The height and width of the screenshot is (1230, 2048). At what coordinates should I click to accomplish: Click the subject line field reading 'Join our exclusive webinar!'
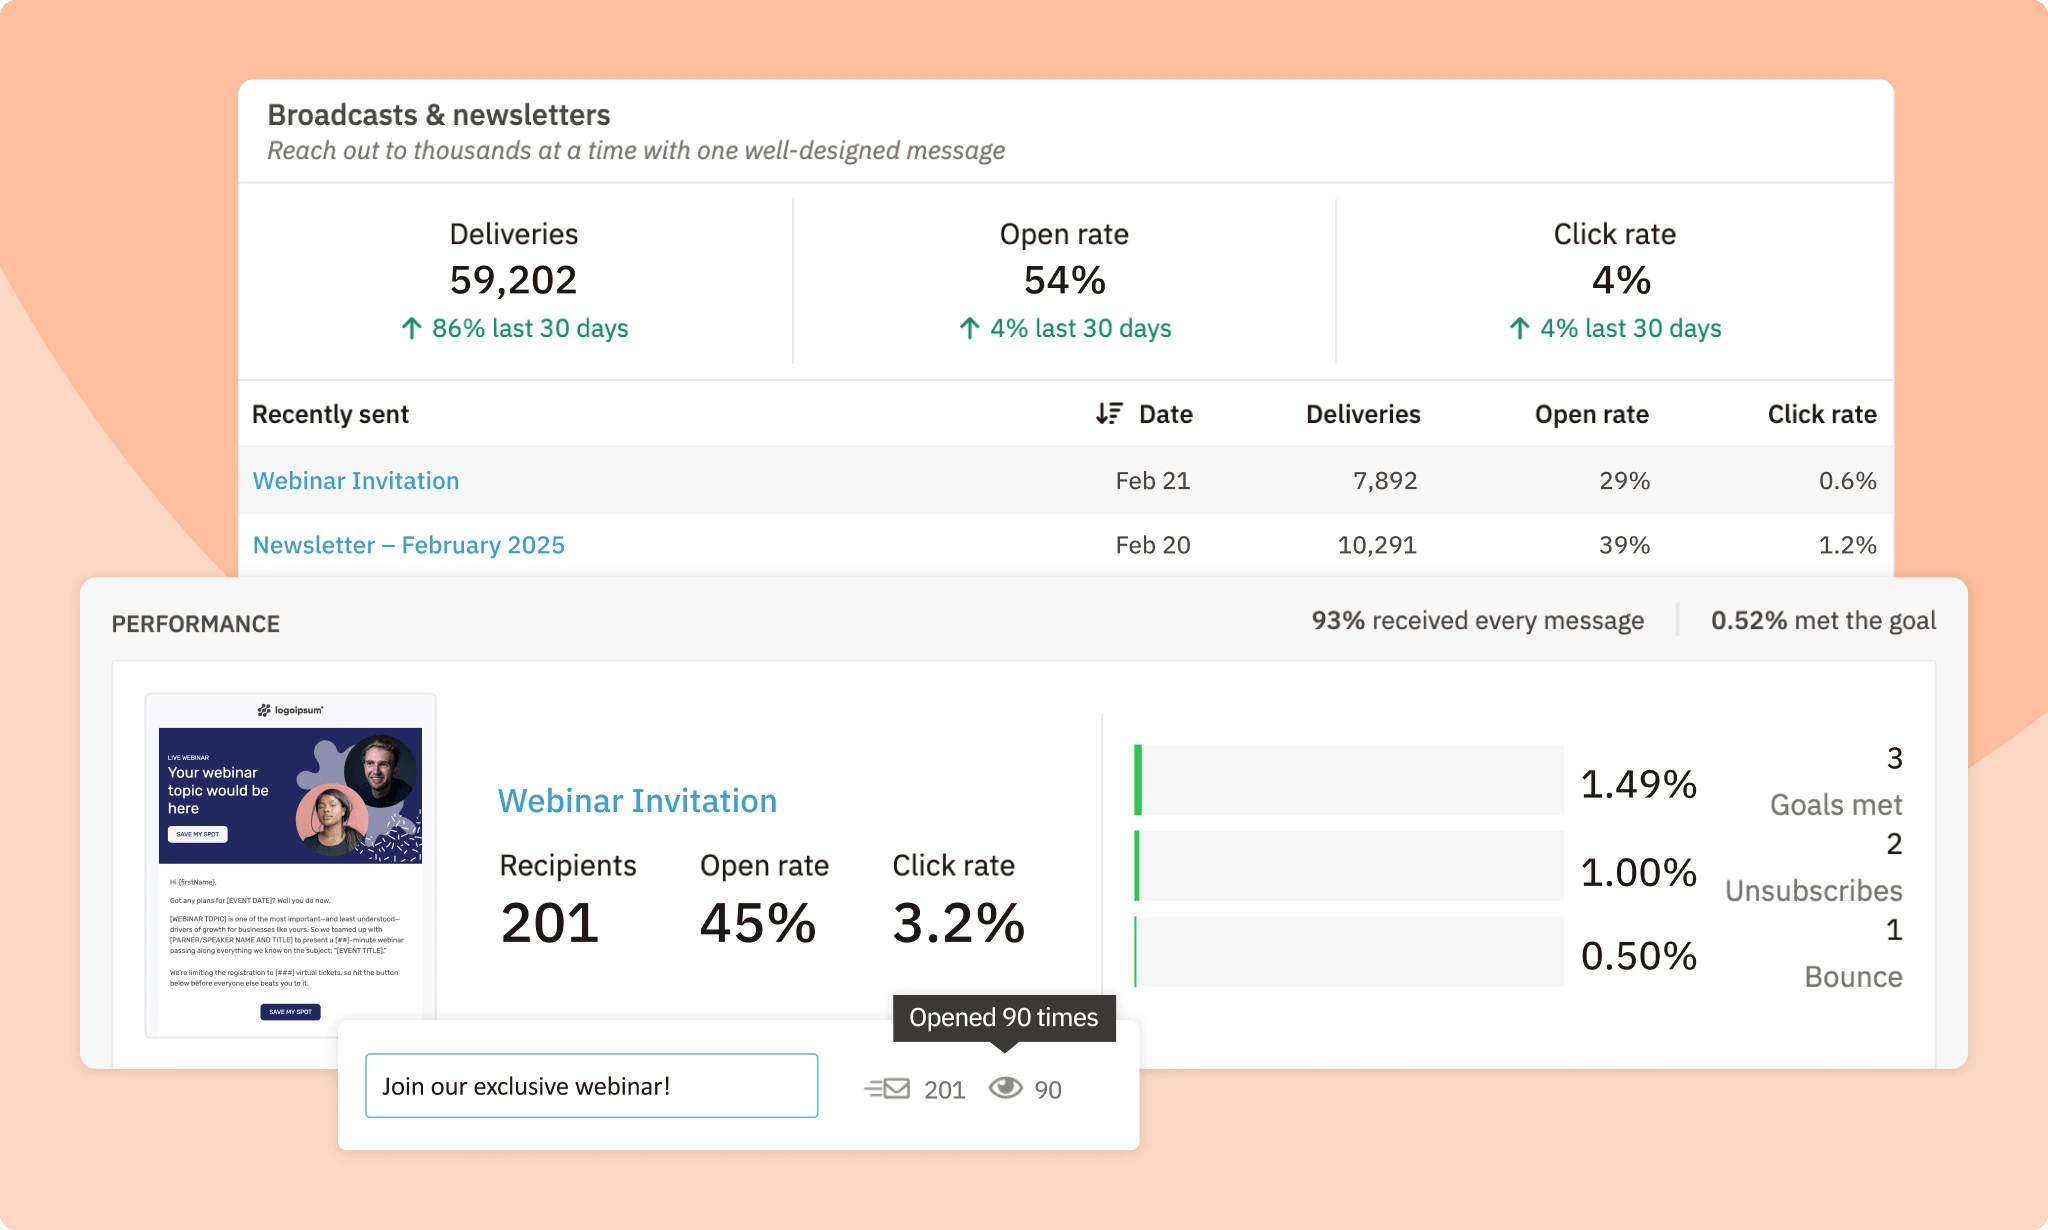(x=590, y=1085)
